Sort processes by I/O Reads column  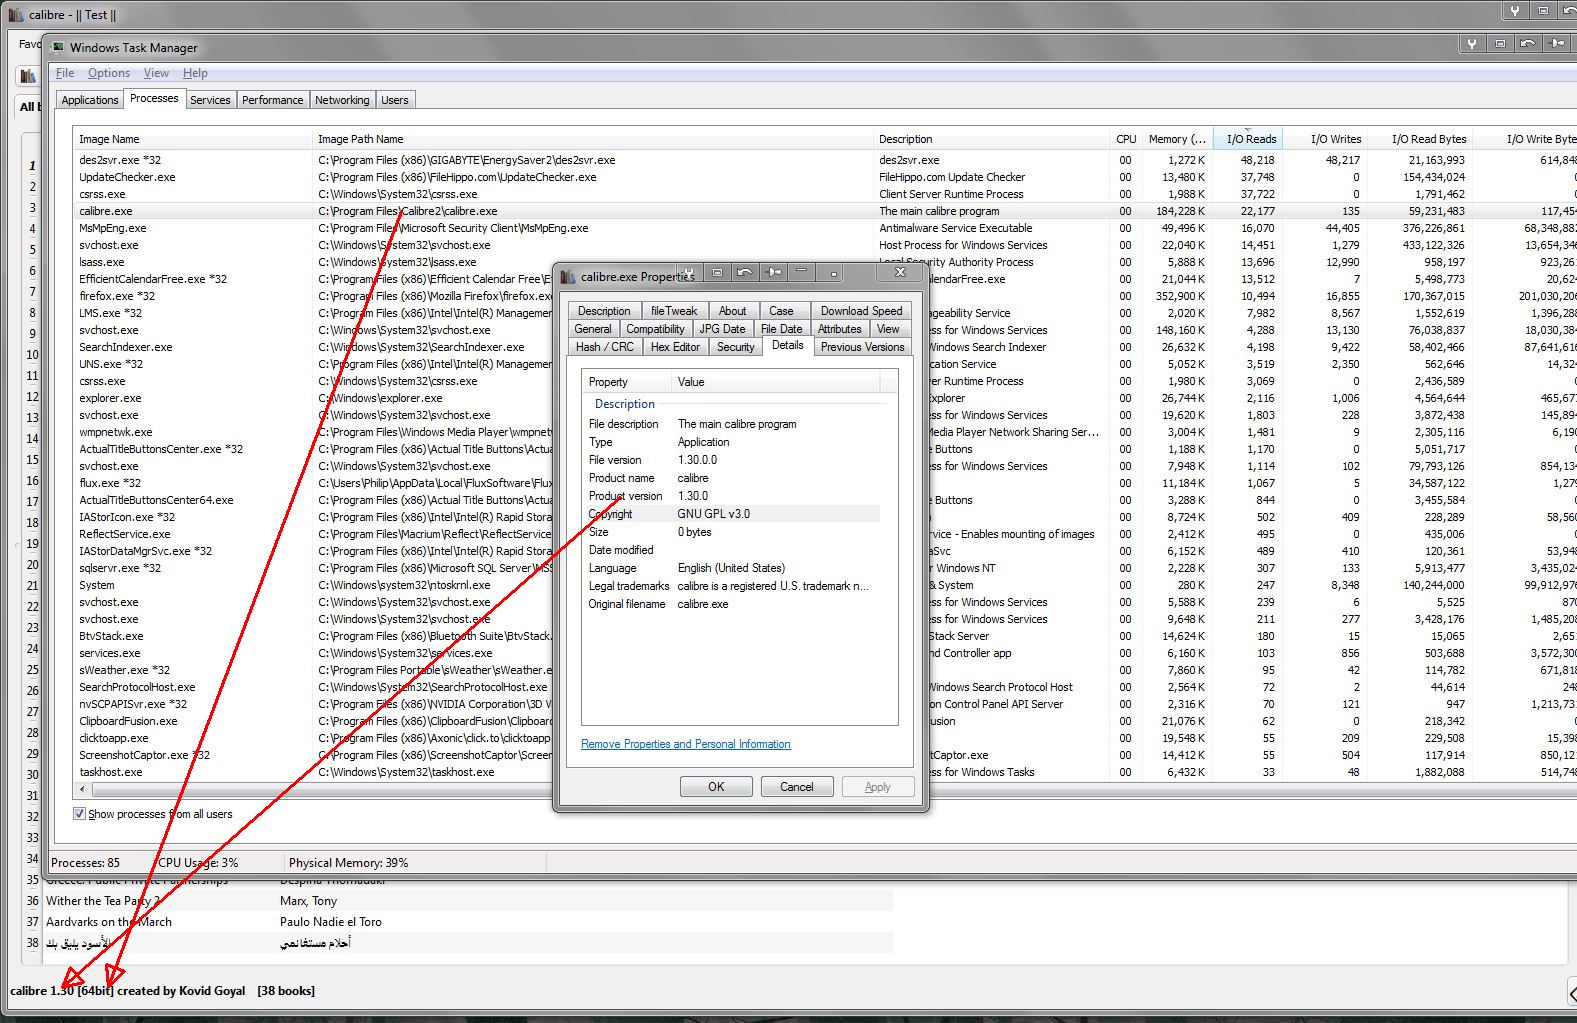coord(1248,139)
